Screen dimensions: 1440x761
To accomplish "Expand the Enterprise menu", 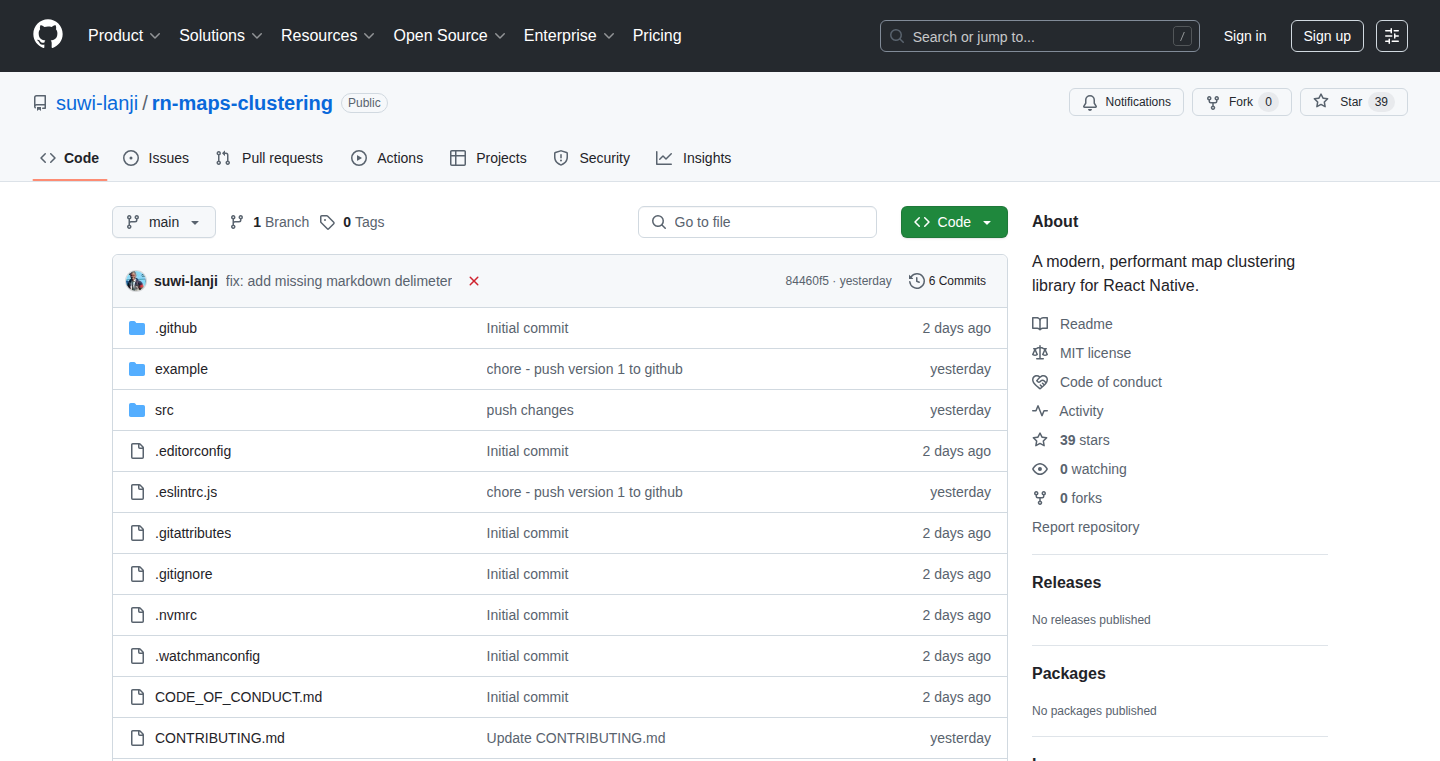I will coord(569,35).
